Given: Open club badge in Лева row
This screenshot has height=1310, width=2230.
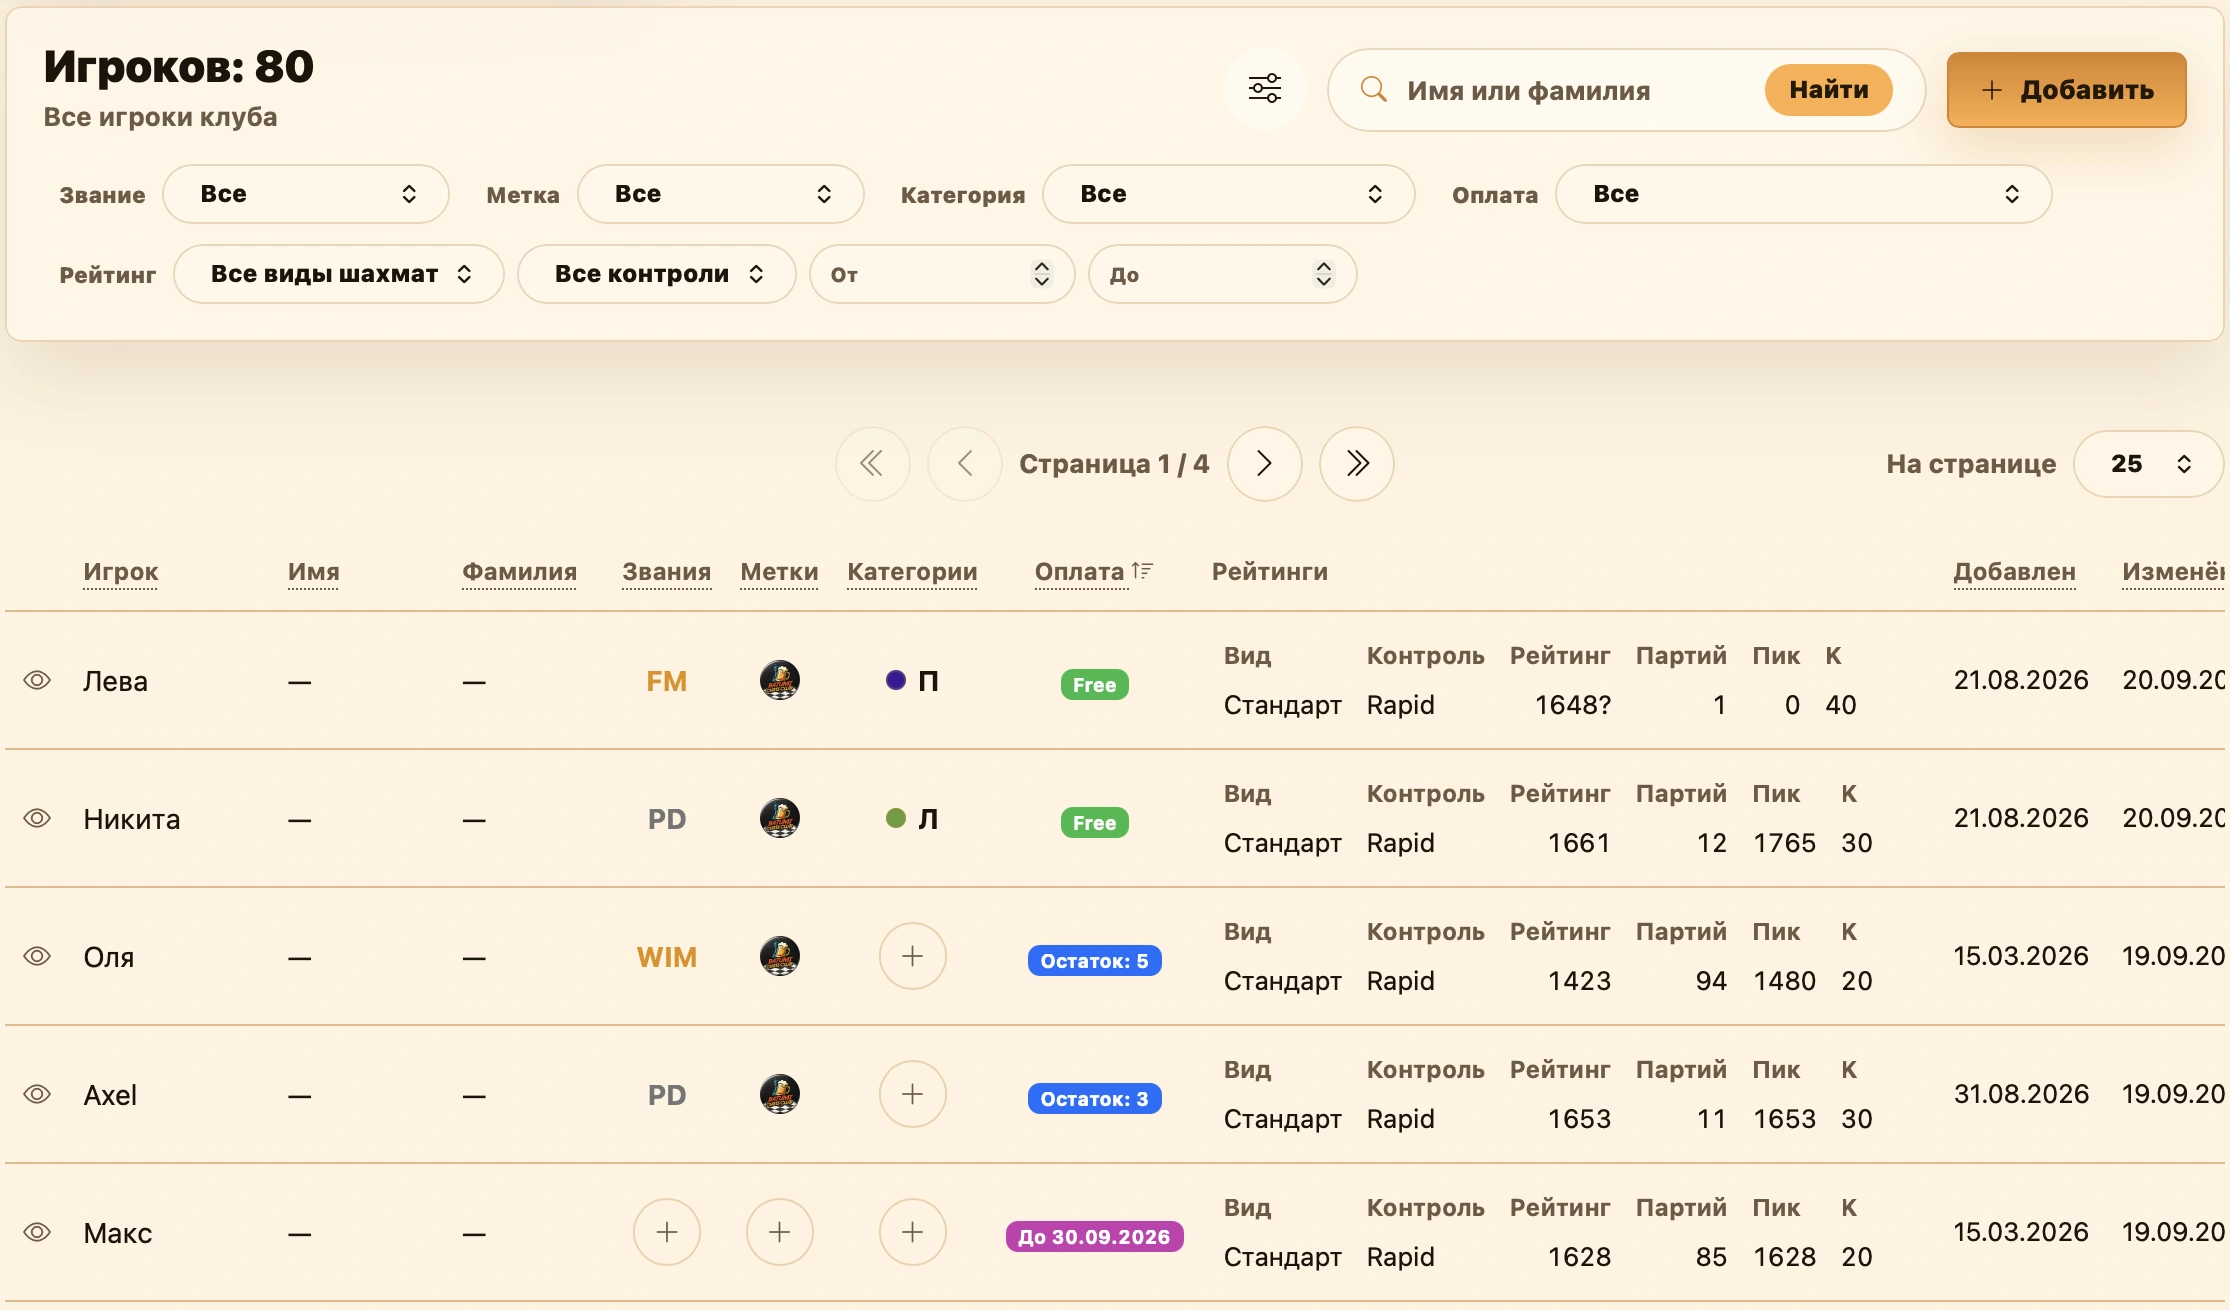Looking at the screenshot, I should (780, 680).
